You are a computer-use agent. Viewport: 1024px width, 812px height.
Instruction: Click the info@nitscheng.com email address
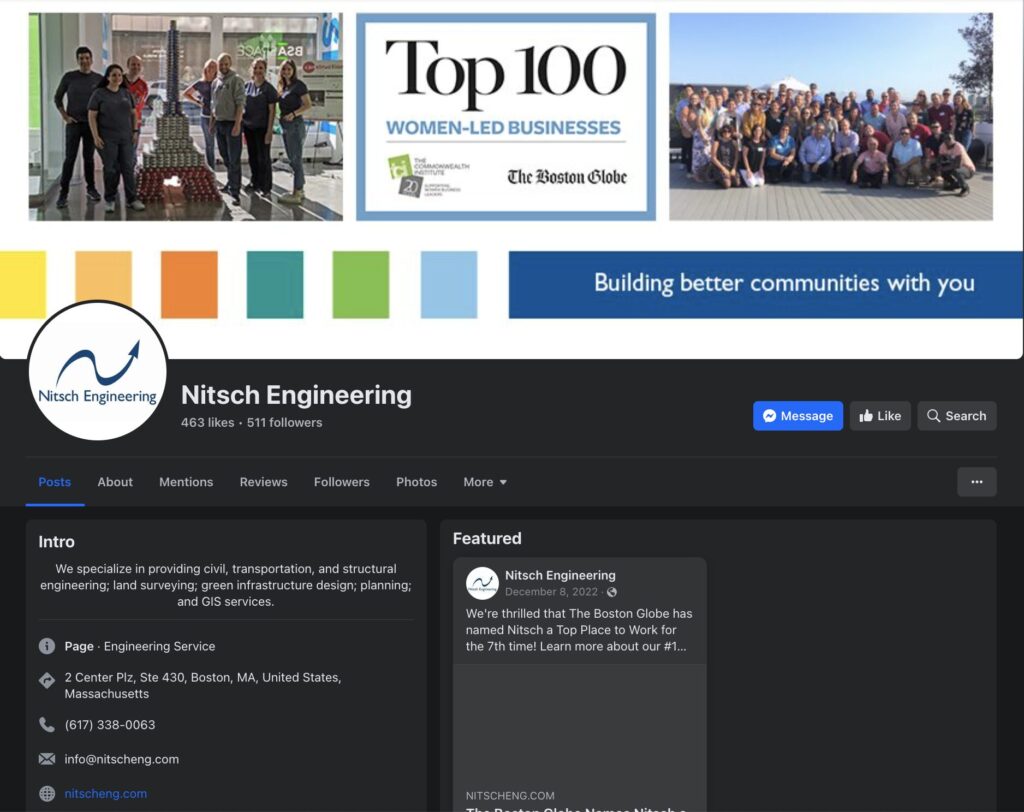coord(121,759)
